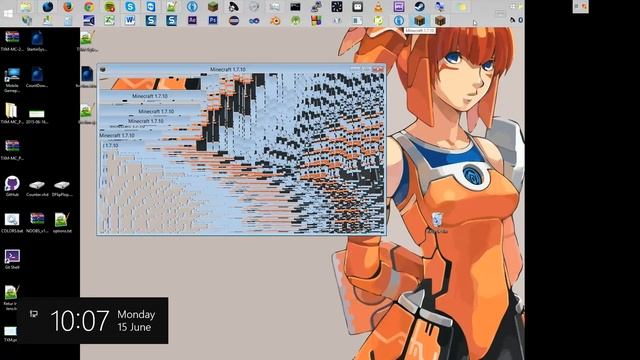The image size is (640, 360).
Task: Open the Mobile Gaming desktop shortcut
Action: coord(12,80)
